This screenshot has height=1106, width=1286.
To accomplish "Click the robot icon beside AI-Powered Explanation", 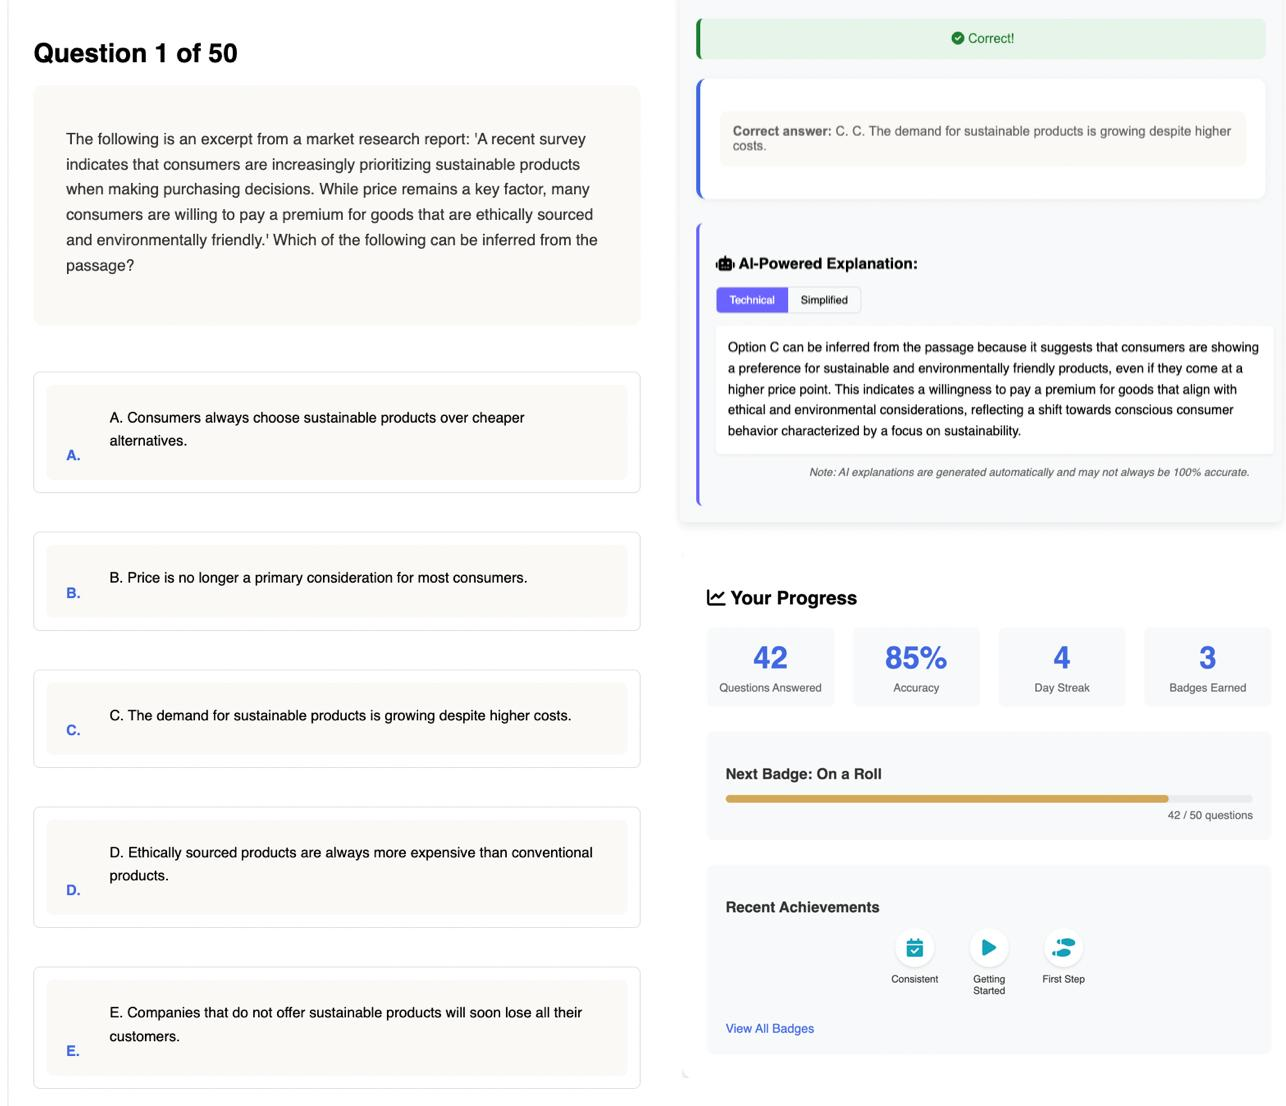I will point(725,264).
